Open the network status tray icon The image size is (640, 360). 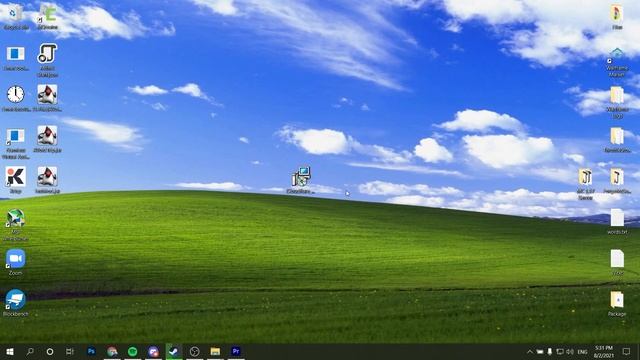[560, 352]
